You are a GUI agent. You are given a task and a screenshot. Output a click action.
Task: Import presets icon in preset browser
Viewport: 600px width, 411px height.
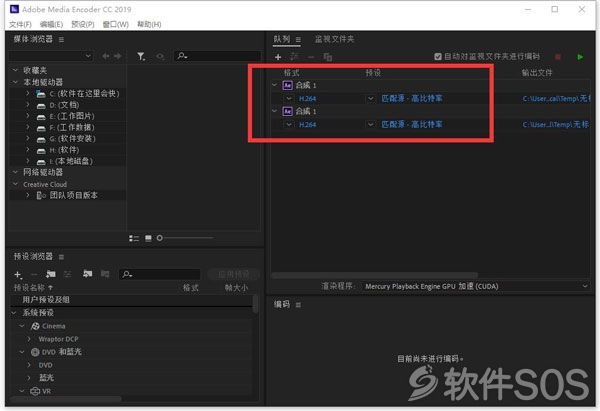click(x=88, y=274)
